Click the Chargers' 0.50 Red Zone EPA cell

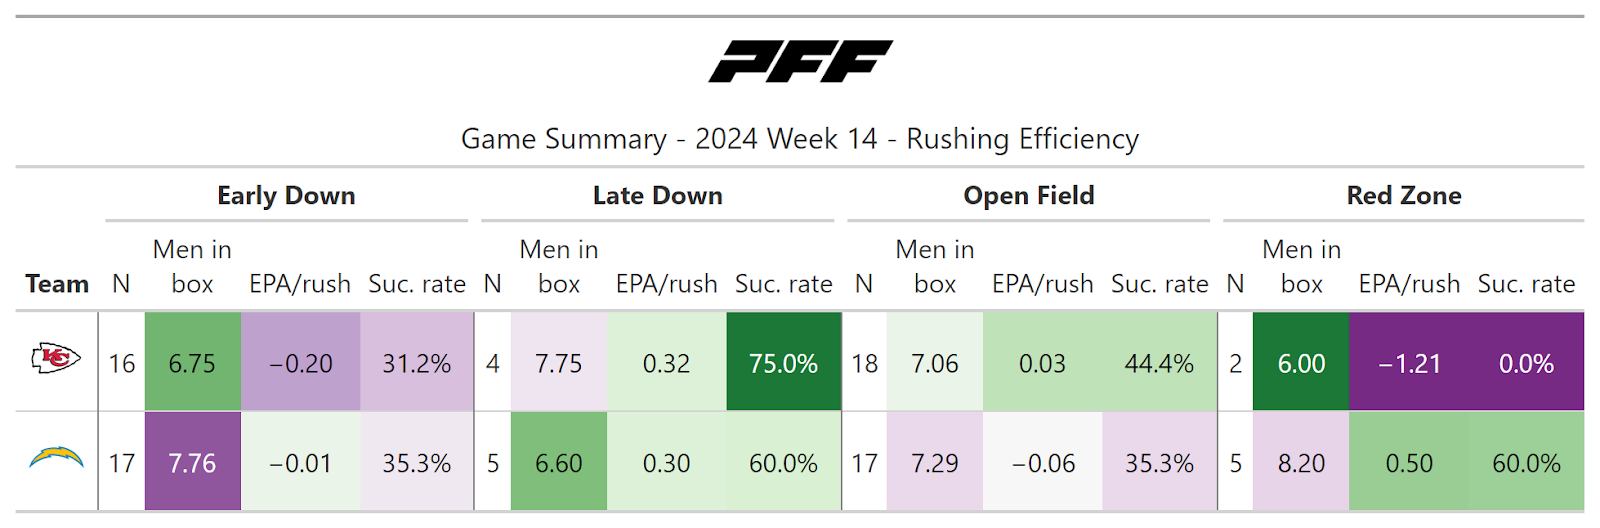tap(1409, 463)
